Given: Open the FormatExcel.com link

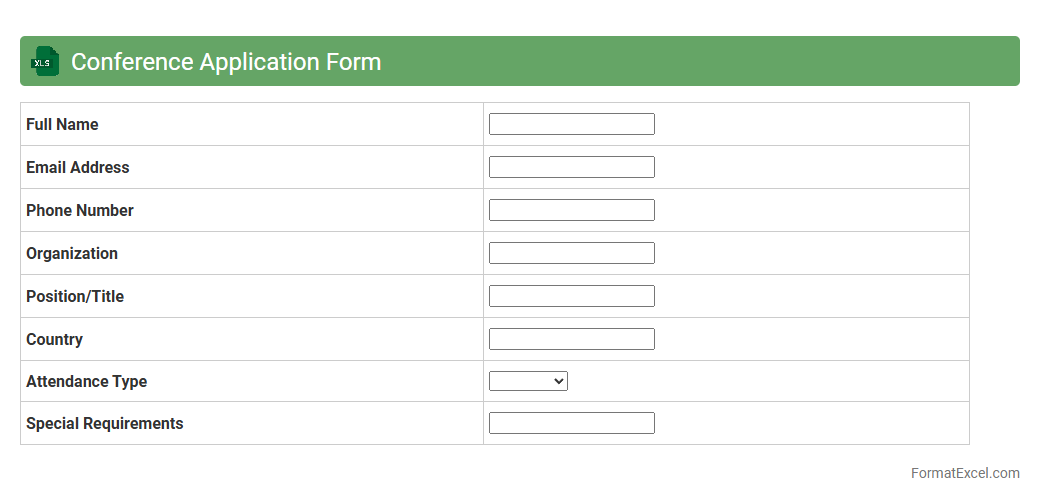Looking at the screenshot, I should coord(964,473).
